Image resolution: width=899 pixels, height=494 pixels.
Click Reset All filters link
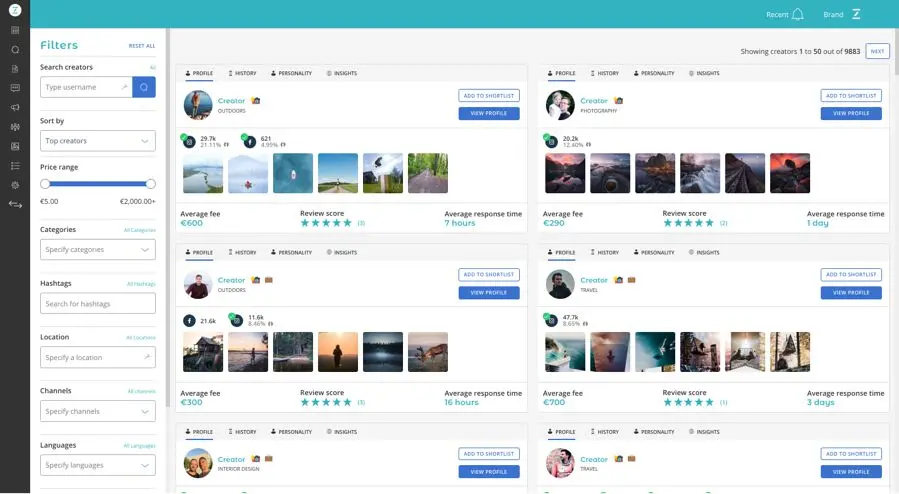142,46
